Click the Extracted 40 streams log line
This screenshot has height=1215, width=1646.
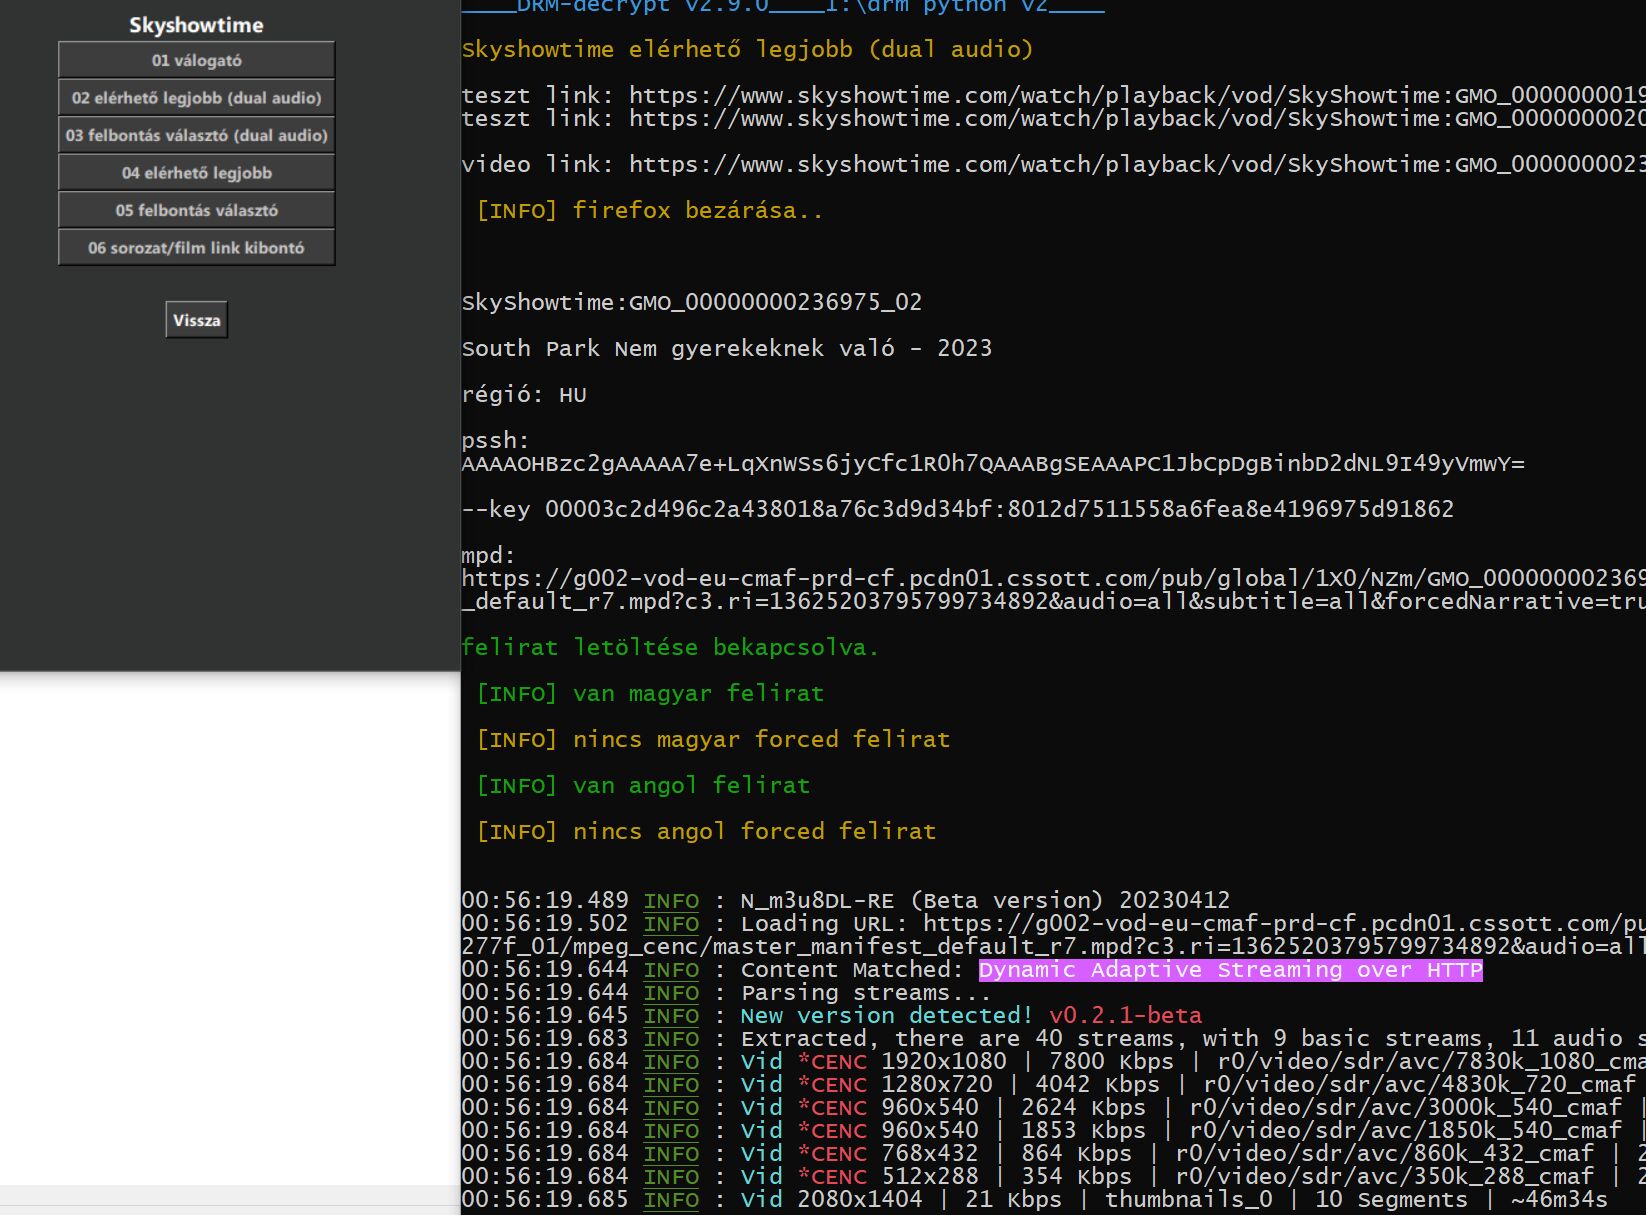(x=1053, y=1039)
